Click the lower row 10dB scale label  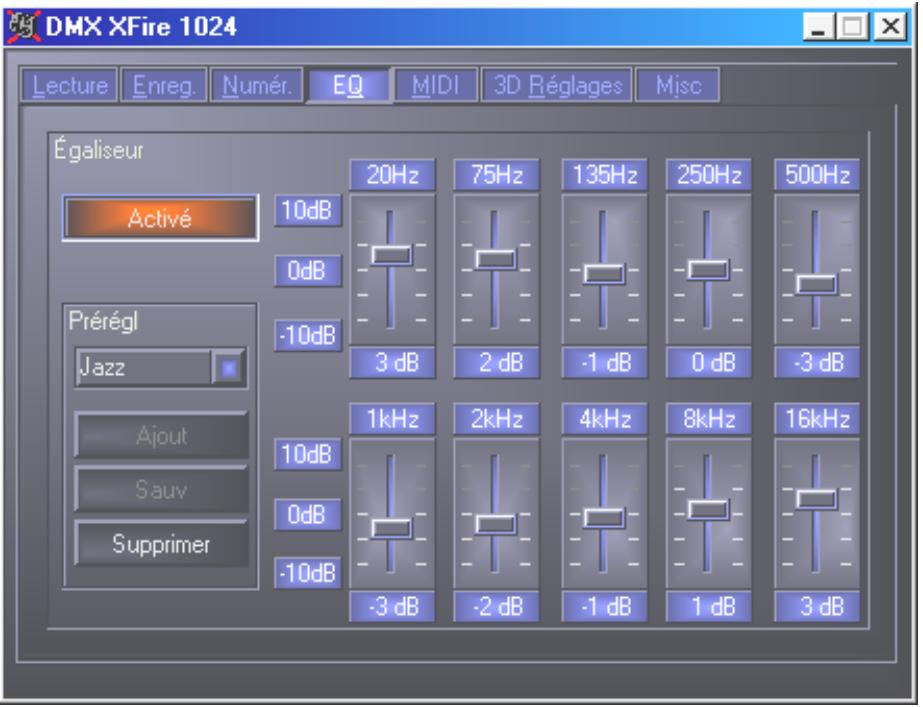pyautogui.click(x=308, y=454)
